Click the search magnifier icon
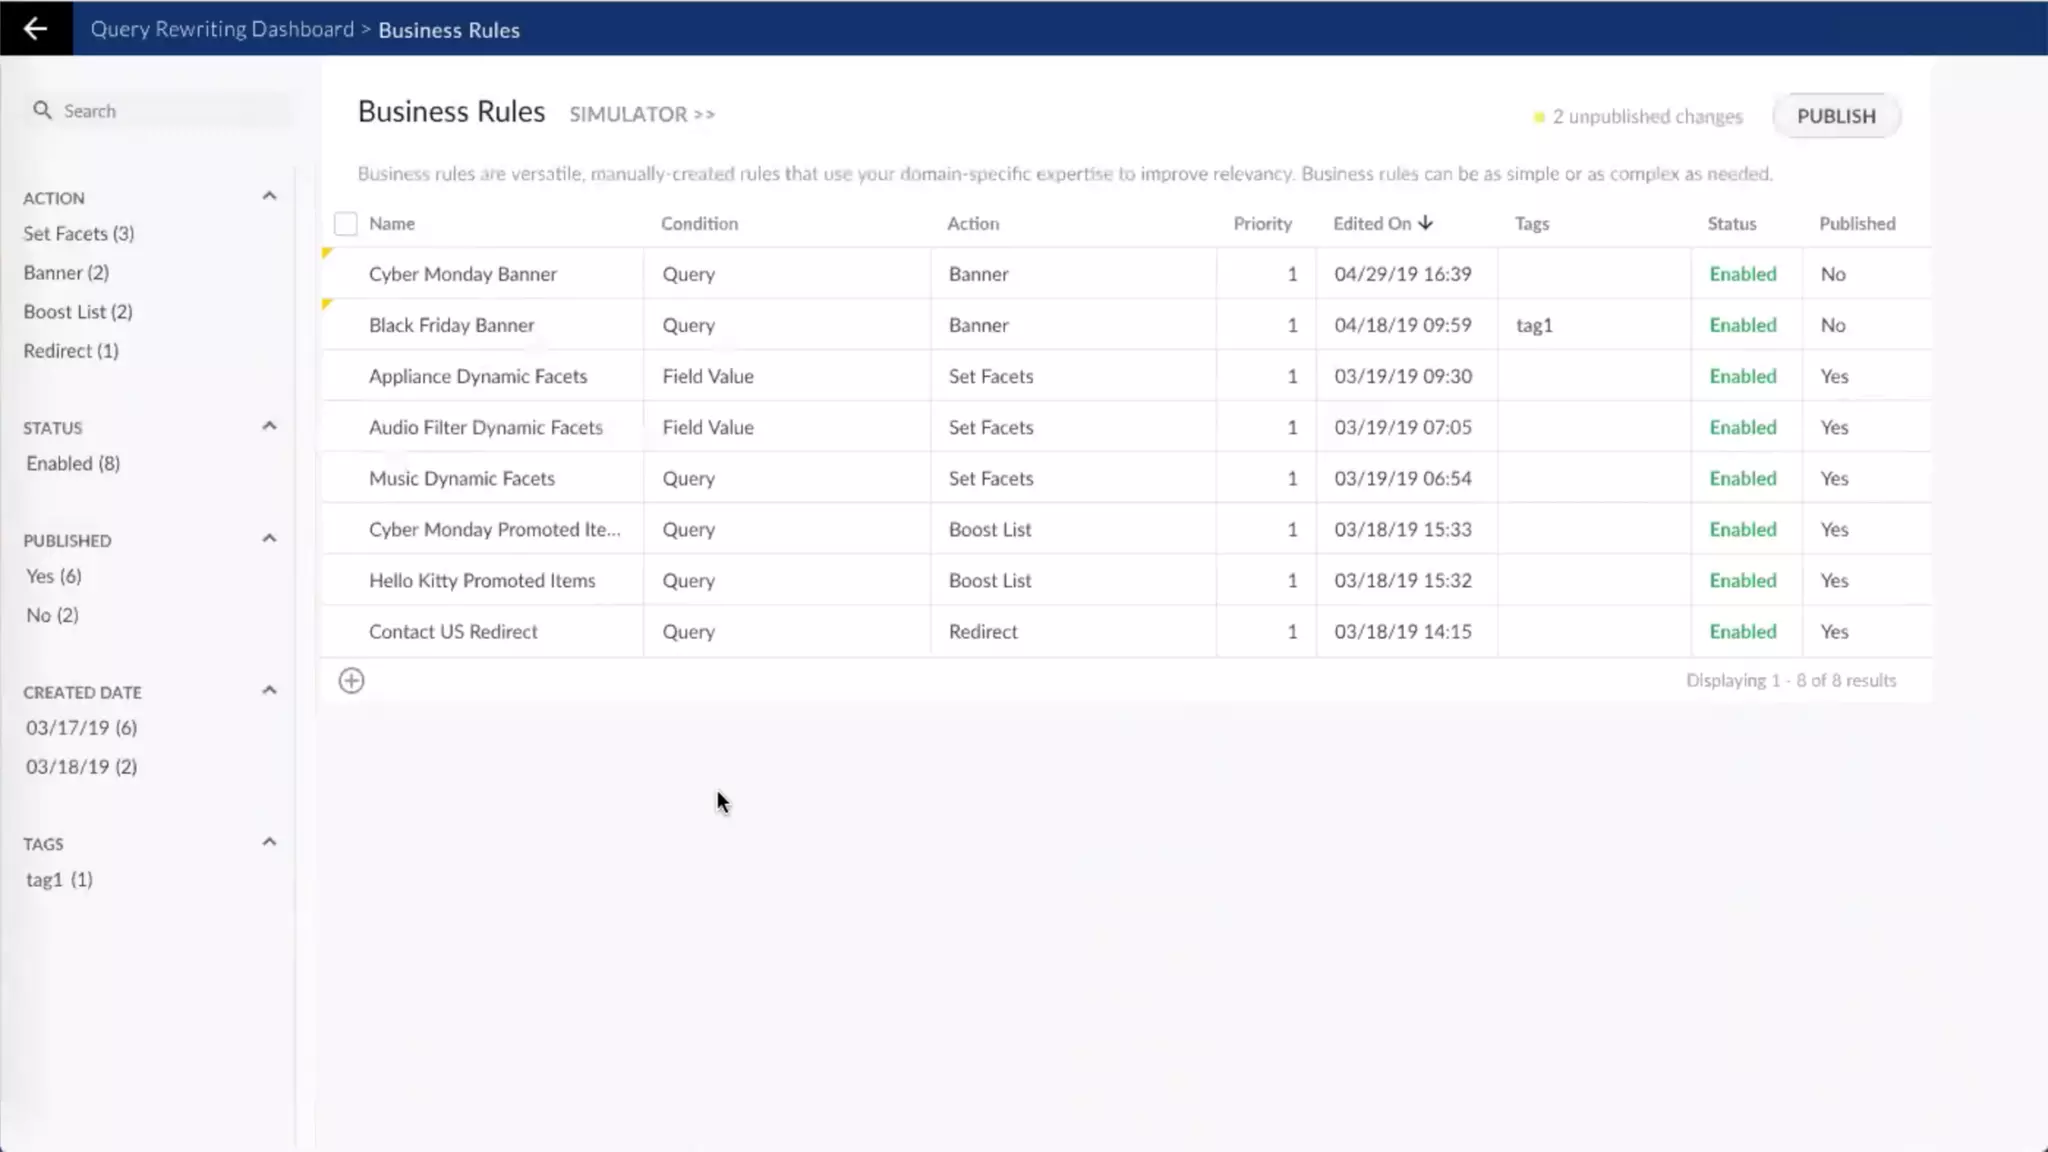Image resolution: width=2048 pixels, height=1152 pixels. [x=42, y=110]
